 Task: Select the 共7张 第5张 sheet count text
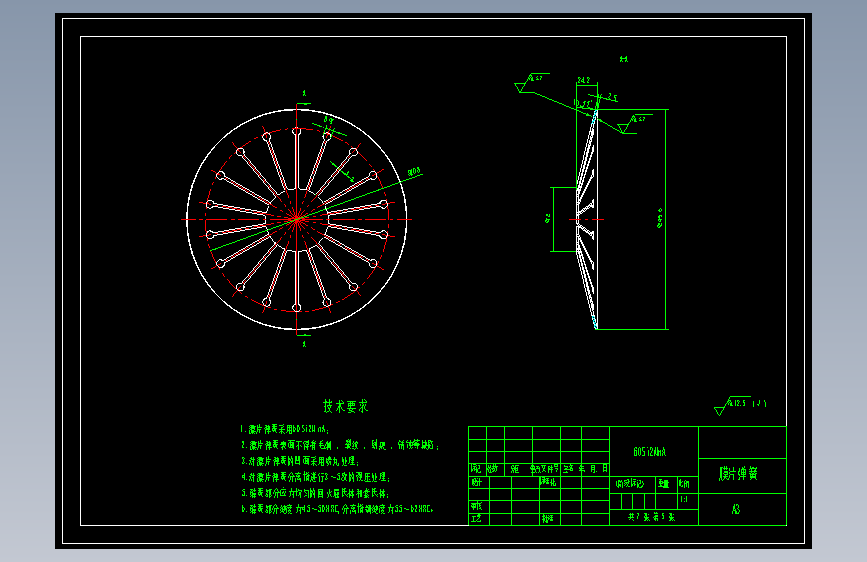tap(651, 517)
